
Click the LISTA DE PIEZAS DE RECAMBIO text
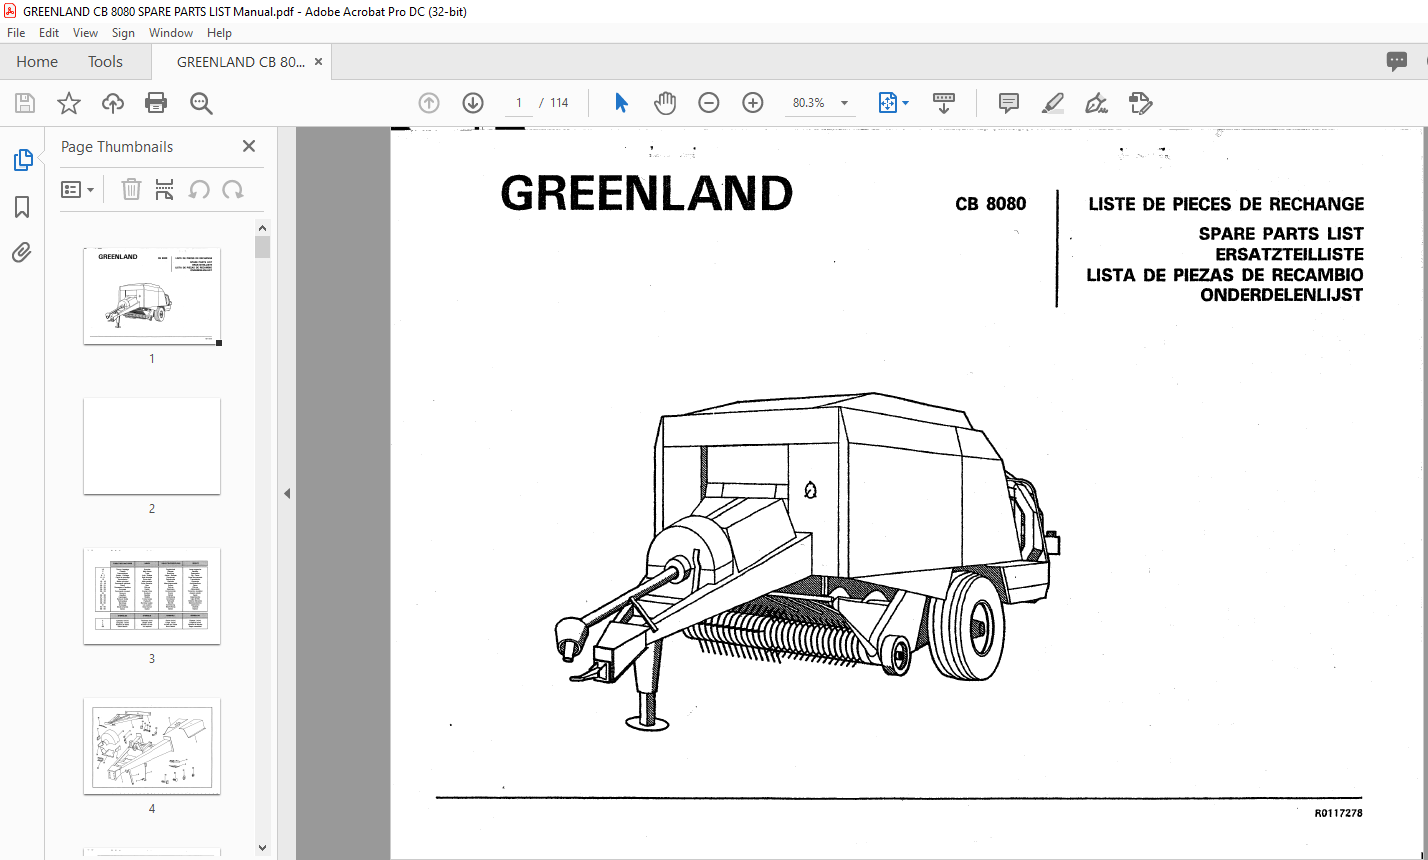1225,275
